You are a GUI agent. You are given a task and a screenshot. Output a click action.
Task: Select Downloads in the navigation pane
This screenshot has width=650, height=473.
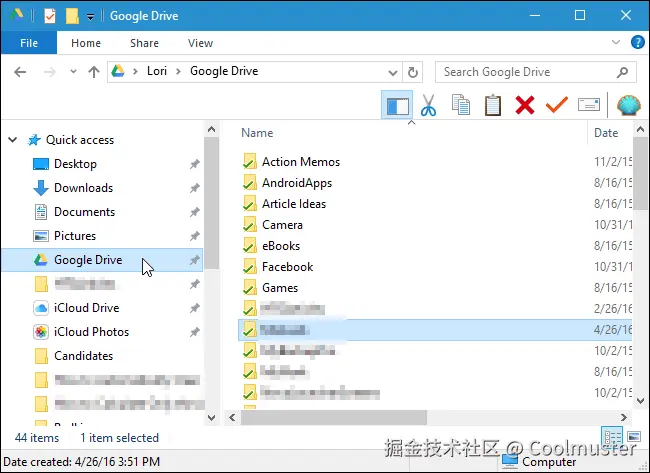coord(83,188)
